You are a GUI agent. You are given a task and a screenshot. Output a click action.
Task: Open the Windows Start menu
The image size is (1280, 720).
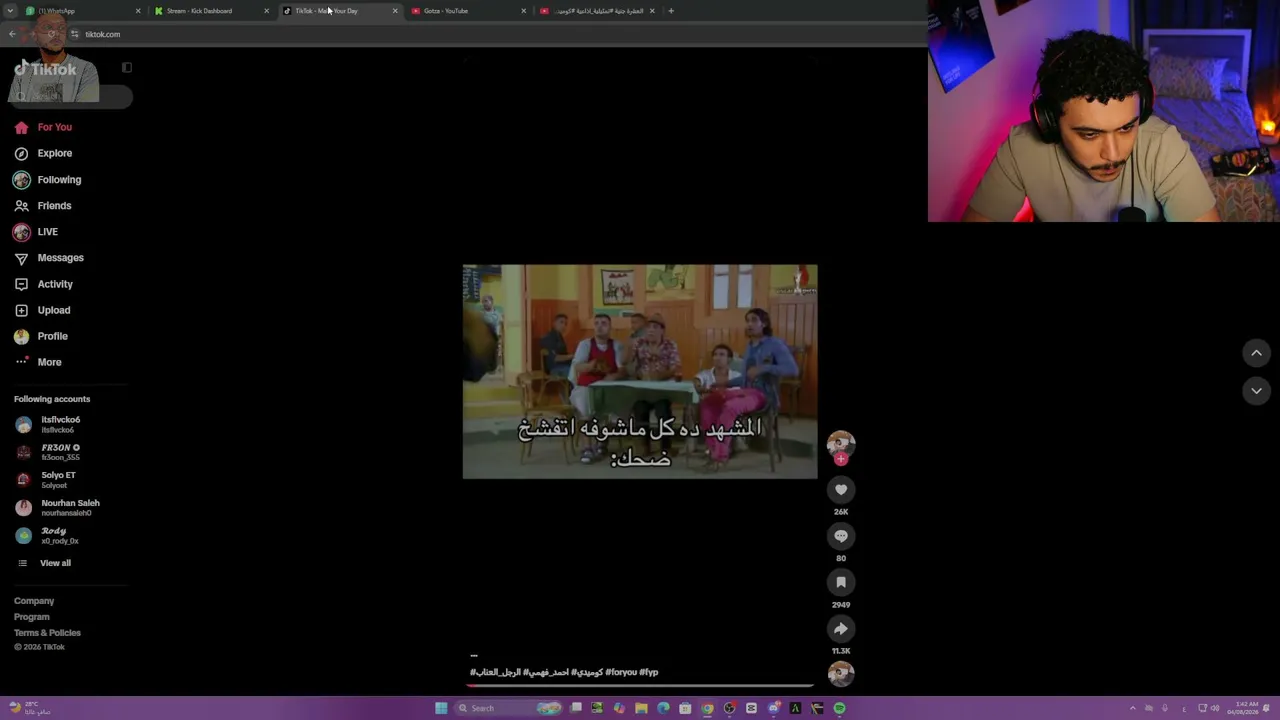pos(441,708)
